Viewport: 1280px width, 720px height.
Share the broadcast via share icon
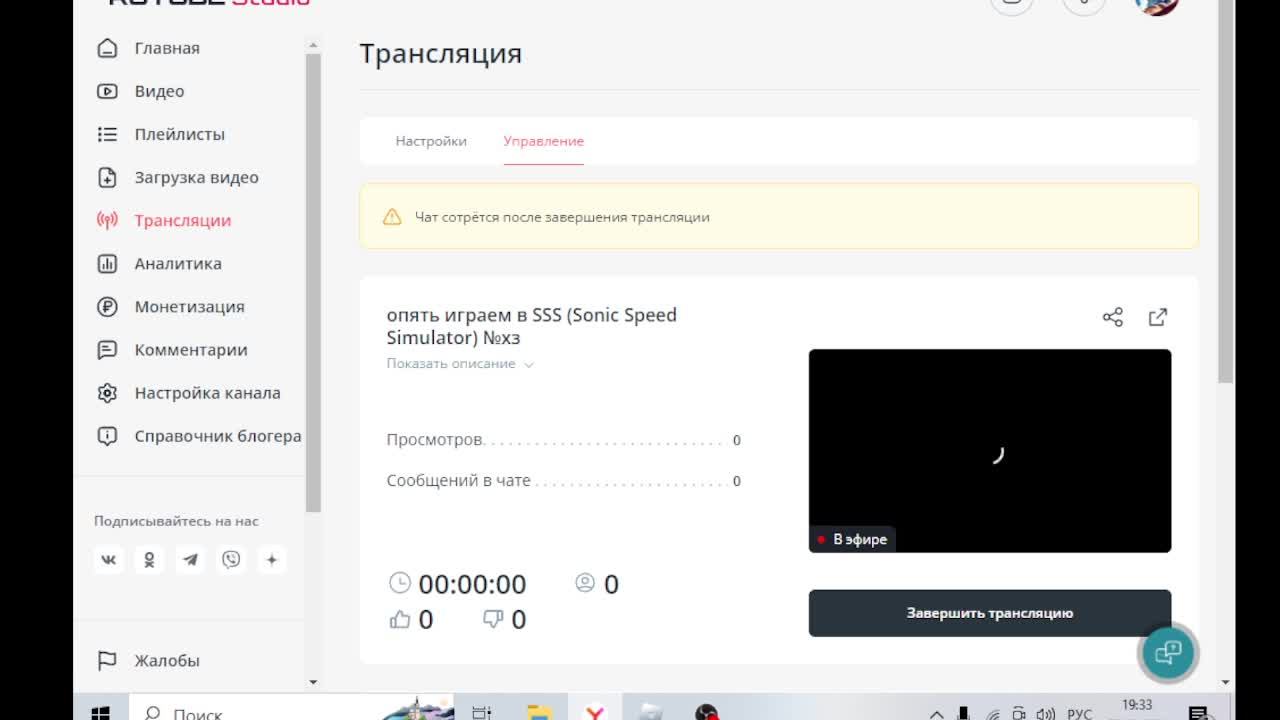1113,317
